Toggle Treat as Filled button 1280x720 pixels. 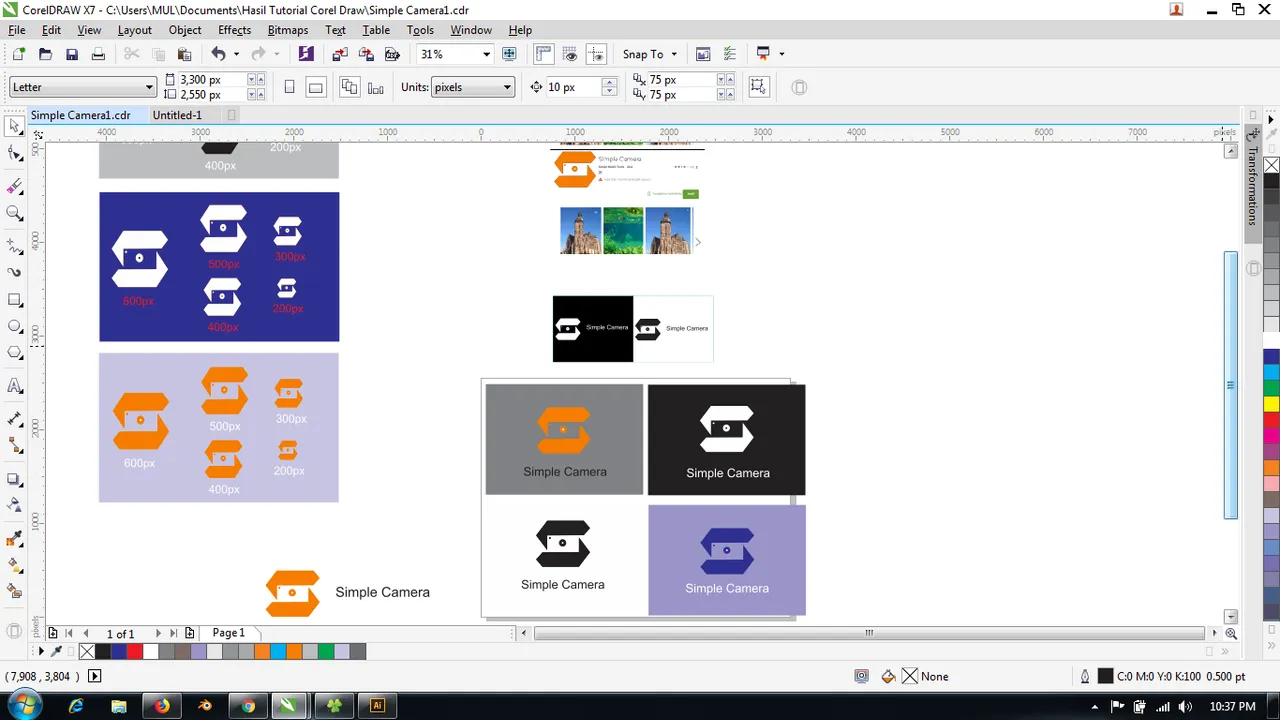(758, 87)
